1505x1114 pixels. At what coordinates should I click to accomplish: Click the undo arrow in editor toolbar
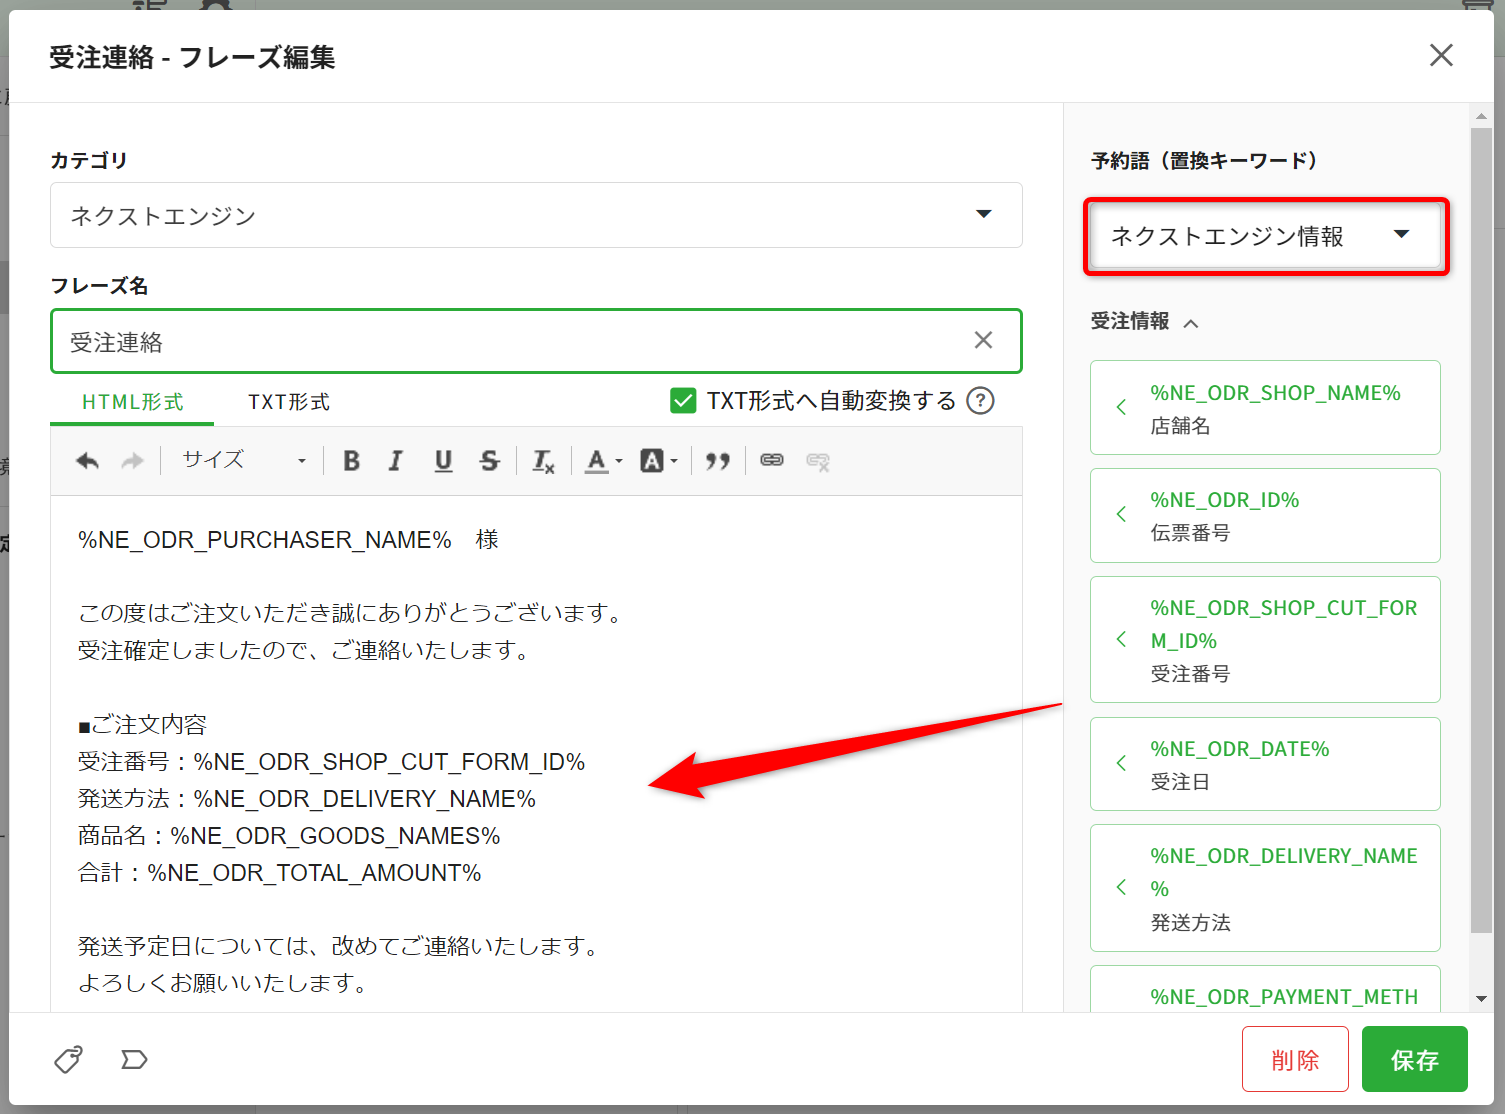88,461
